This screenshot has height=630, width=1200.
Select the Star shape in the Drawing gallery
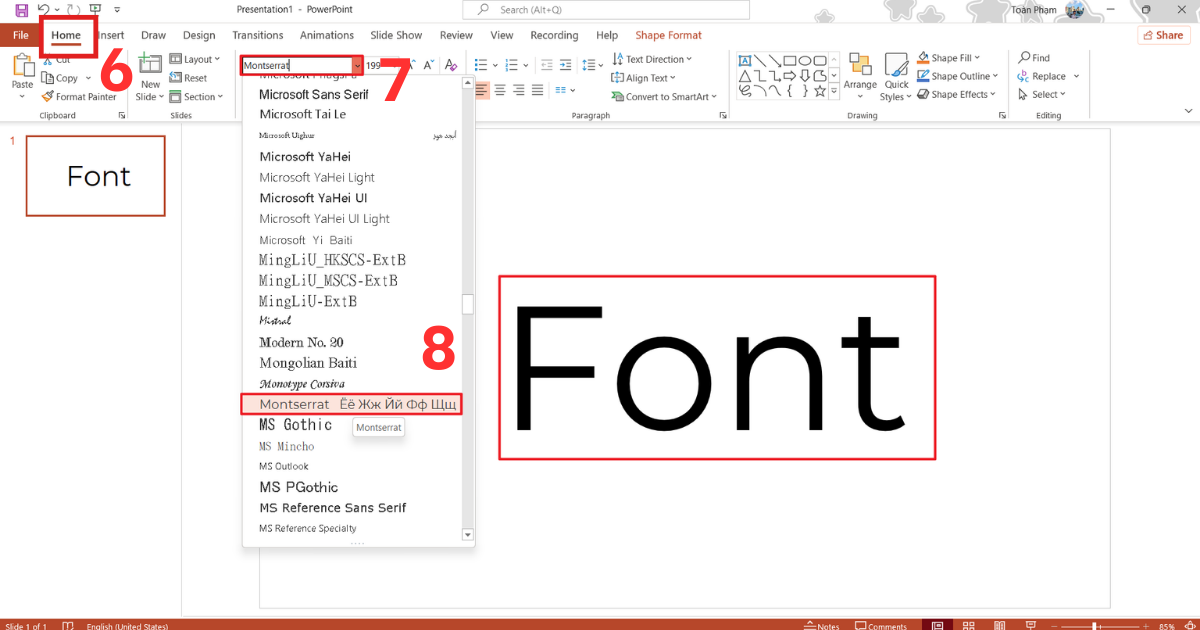[x=820, y=91]
